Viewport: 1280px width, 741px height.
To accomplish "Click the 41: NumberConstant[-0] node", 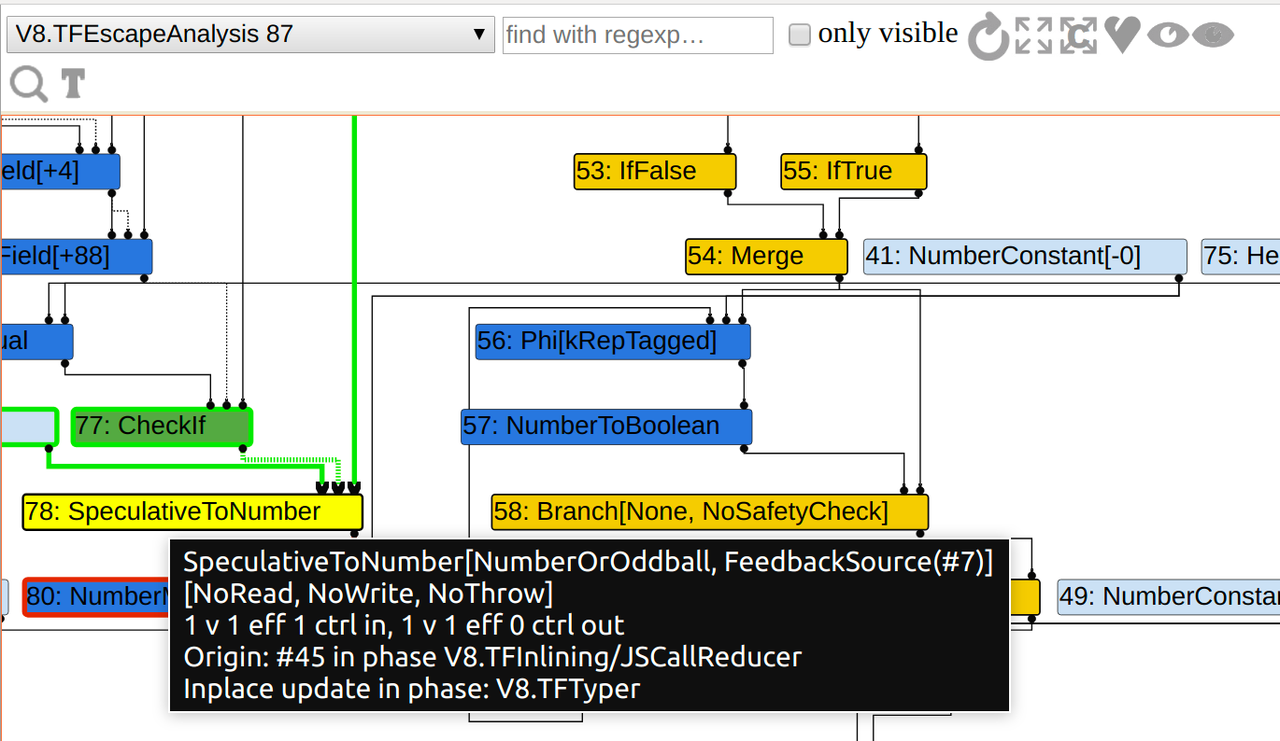I will [1024, 256].
